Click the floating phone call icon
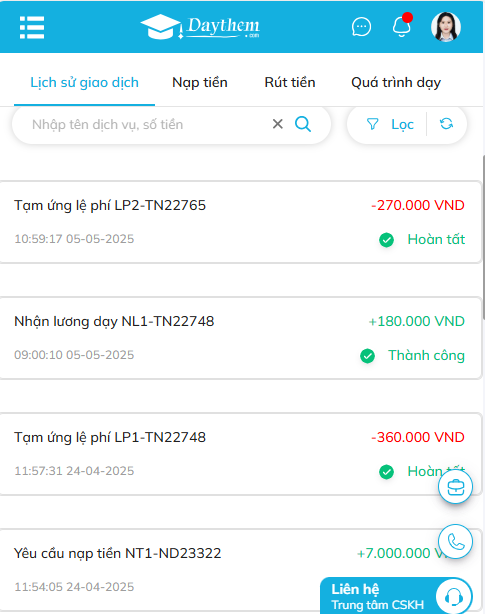The width and height of the screenshot is (485, 614). 455,542
